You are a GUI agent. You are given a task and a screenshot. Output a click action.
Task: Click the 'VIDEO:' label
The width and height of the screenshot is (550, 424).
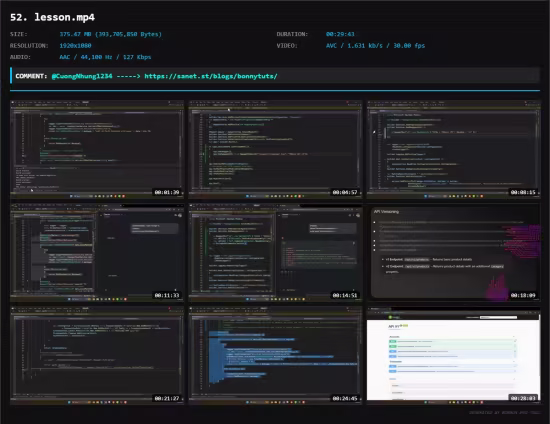click(x=287, y=46)
